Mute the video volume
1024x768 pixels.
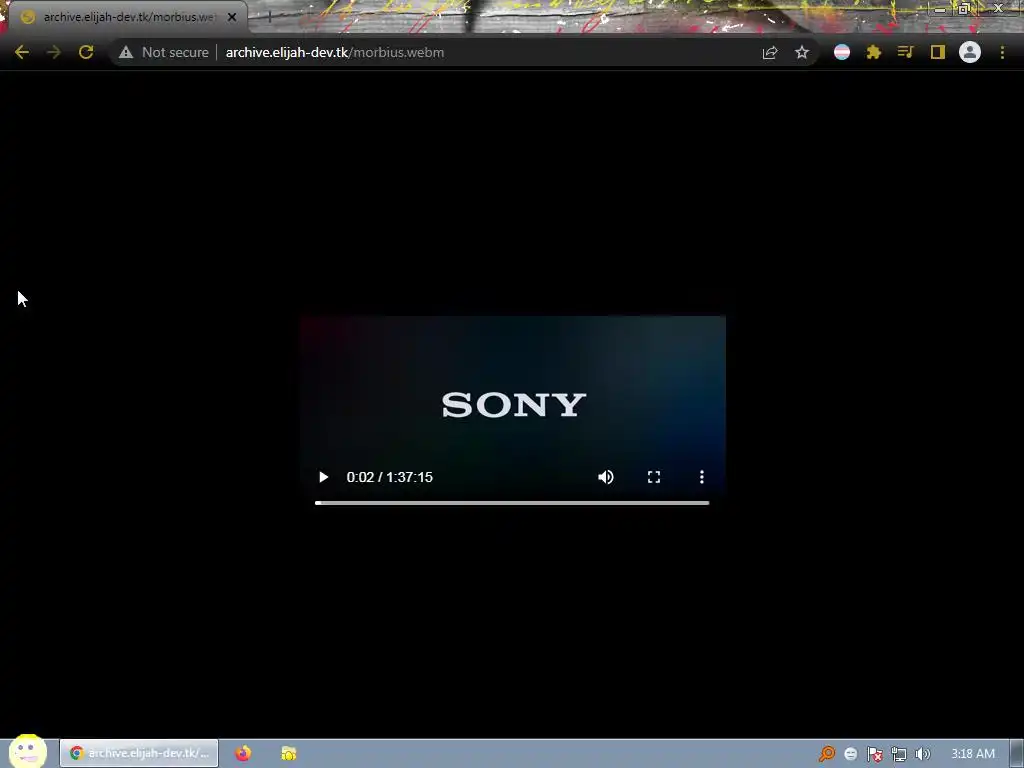pos(606,477)
